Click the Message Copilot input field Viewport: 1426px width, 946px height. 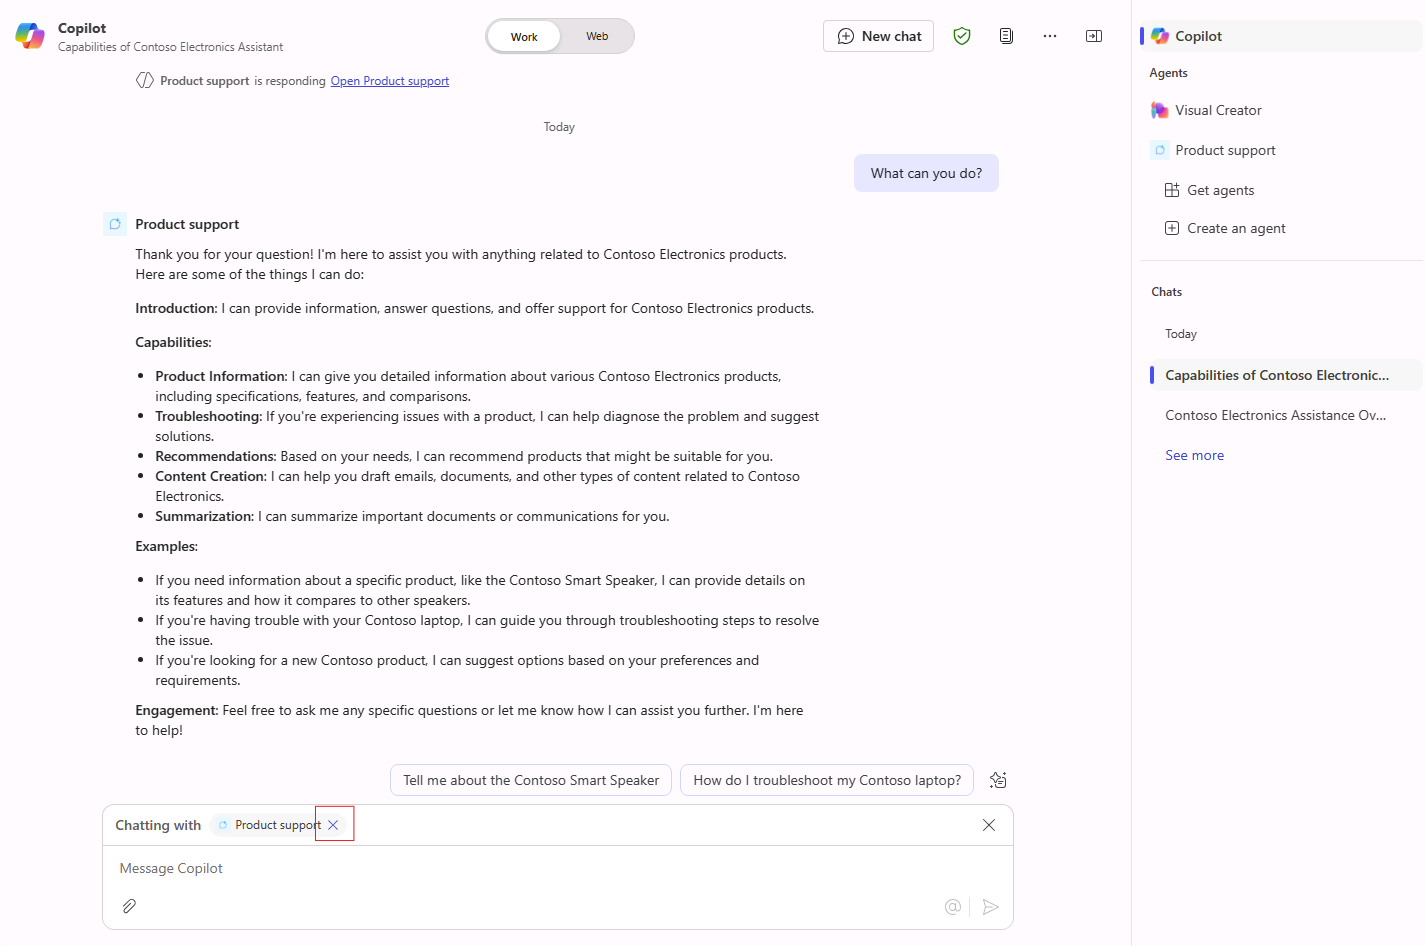coord(558,868)
